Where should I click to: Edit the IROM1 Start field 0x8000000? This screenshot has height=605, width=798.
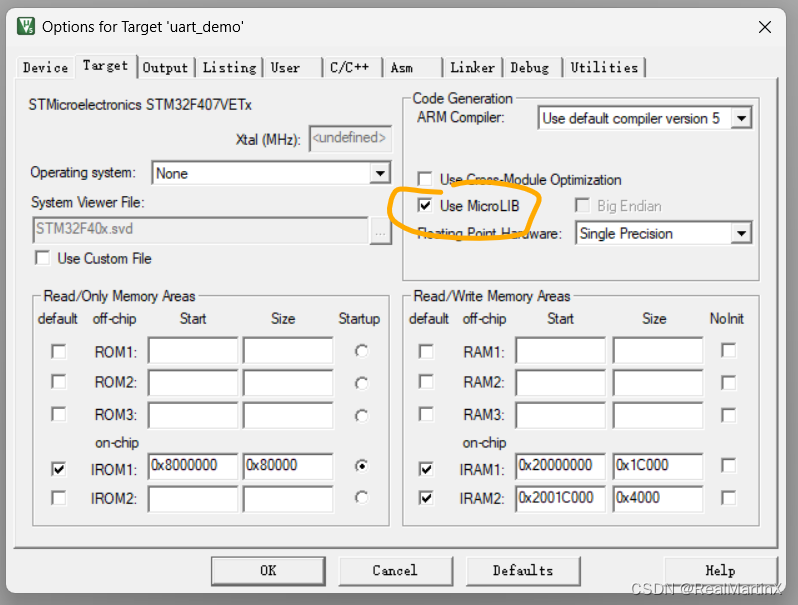(x=193, y=466)
